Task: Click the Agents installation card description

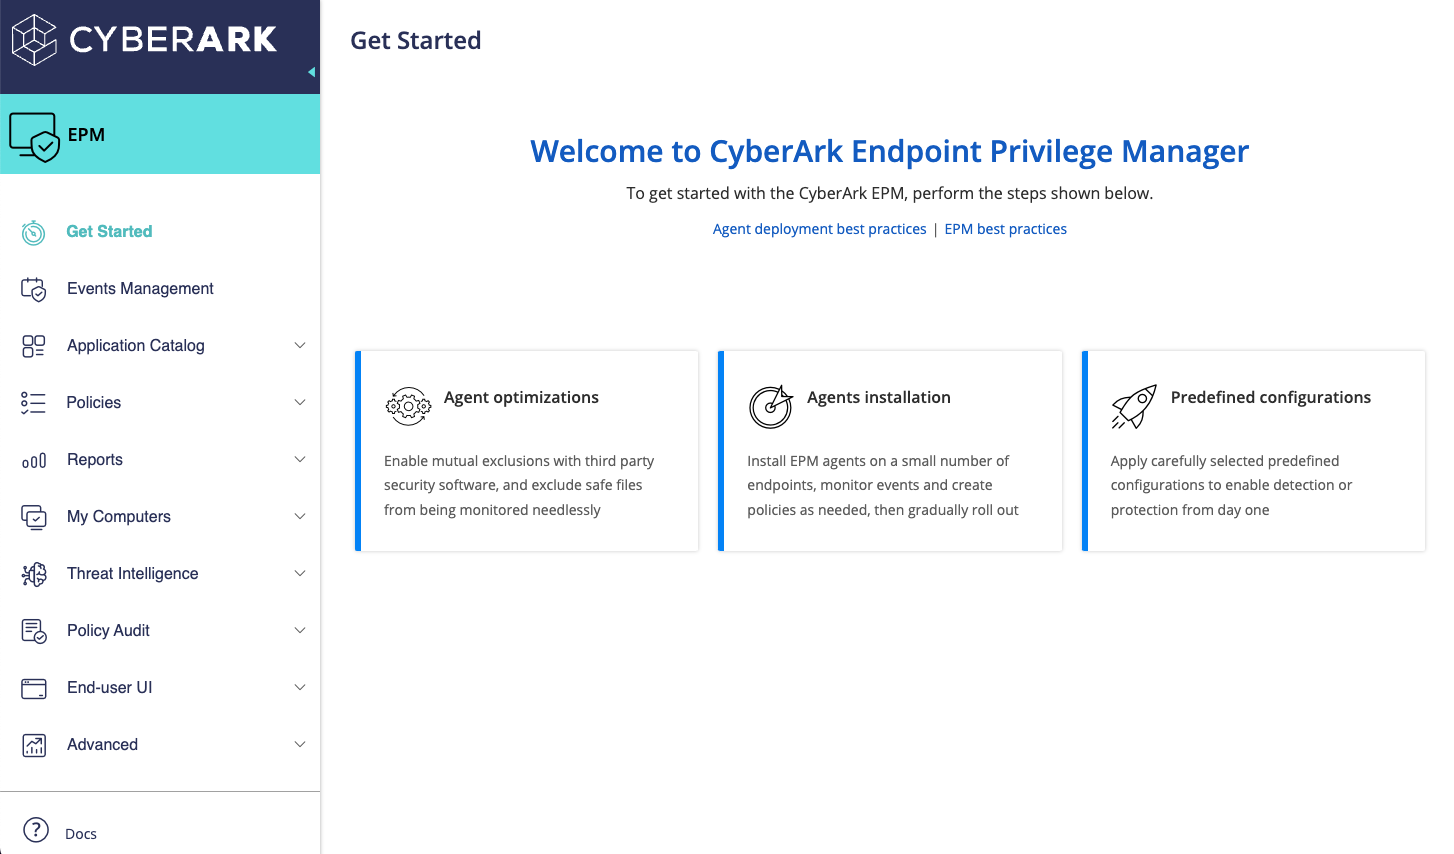Action: coord(883,485)
